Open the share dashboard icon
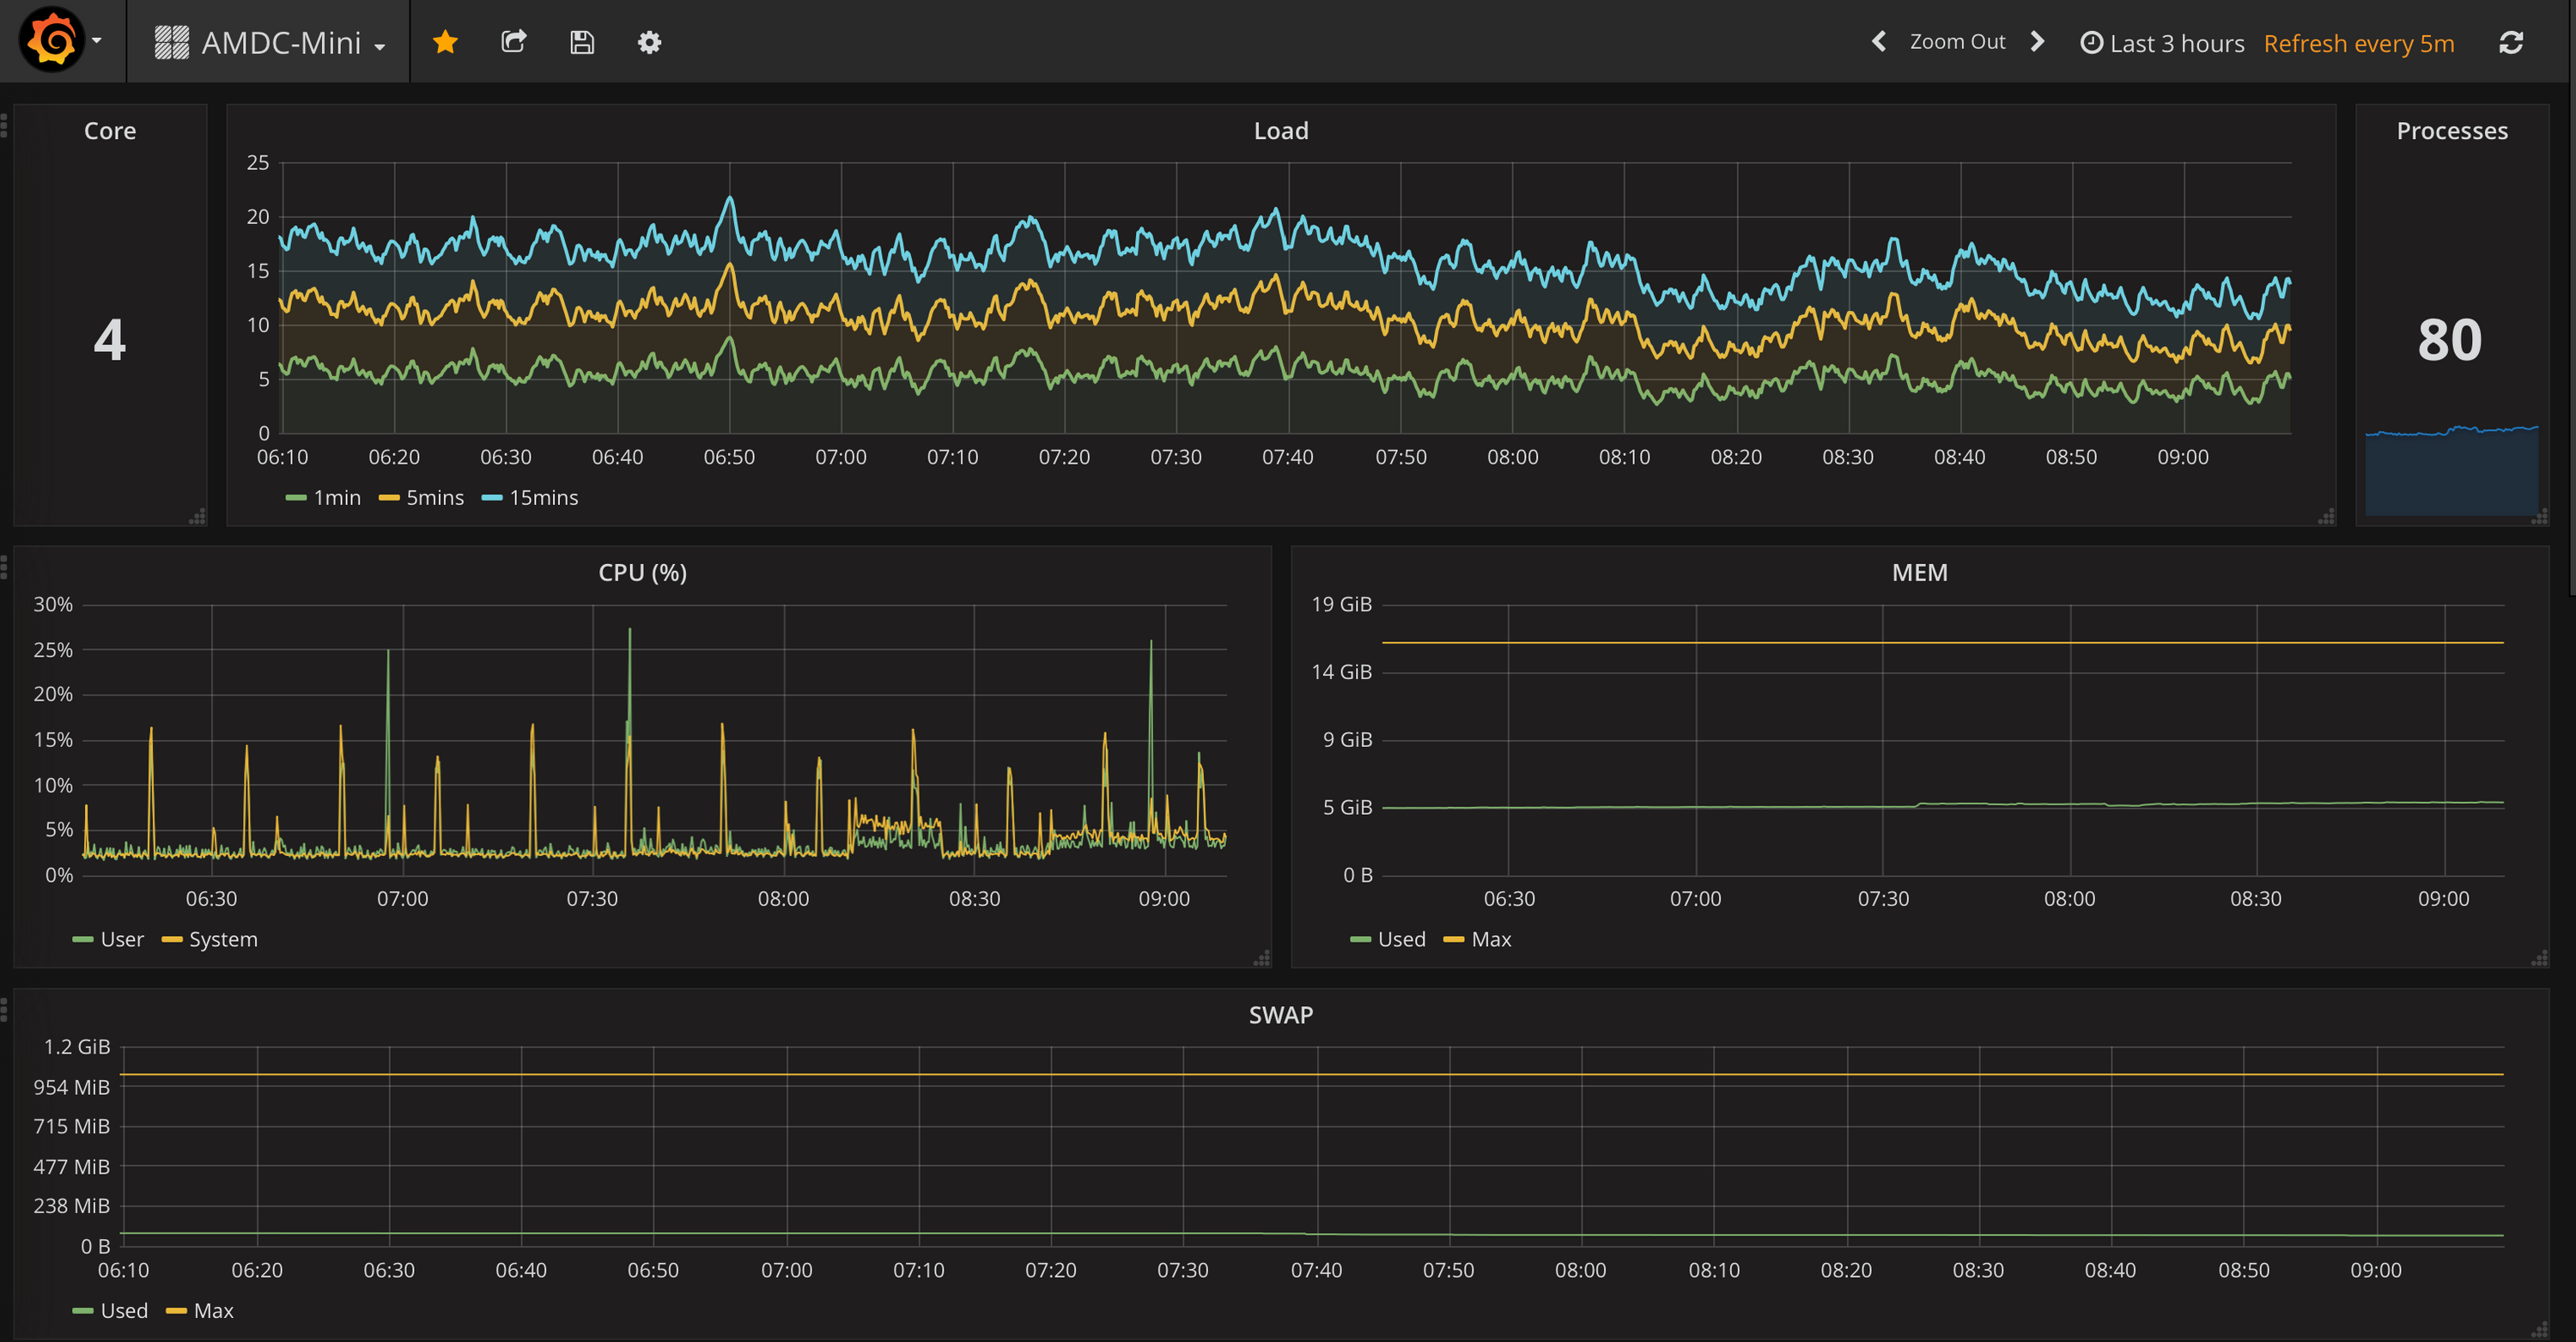Viewport: 2576px width, 1342px height. pos(514,42)
